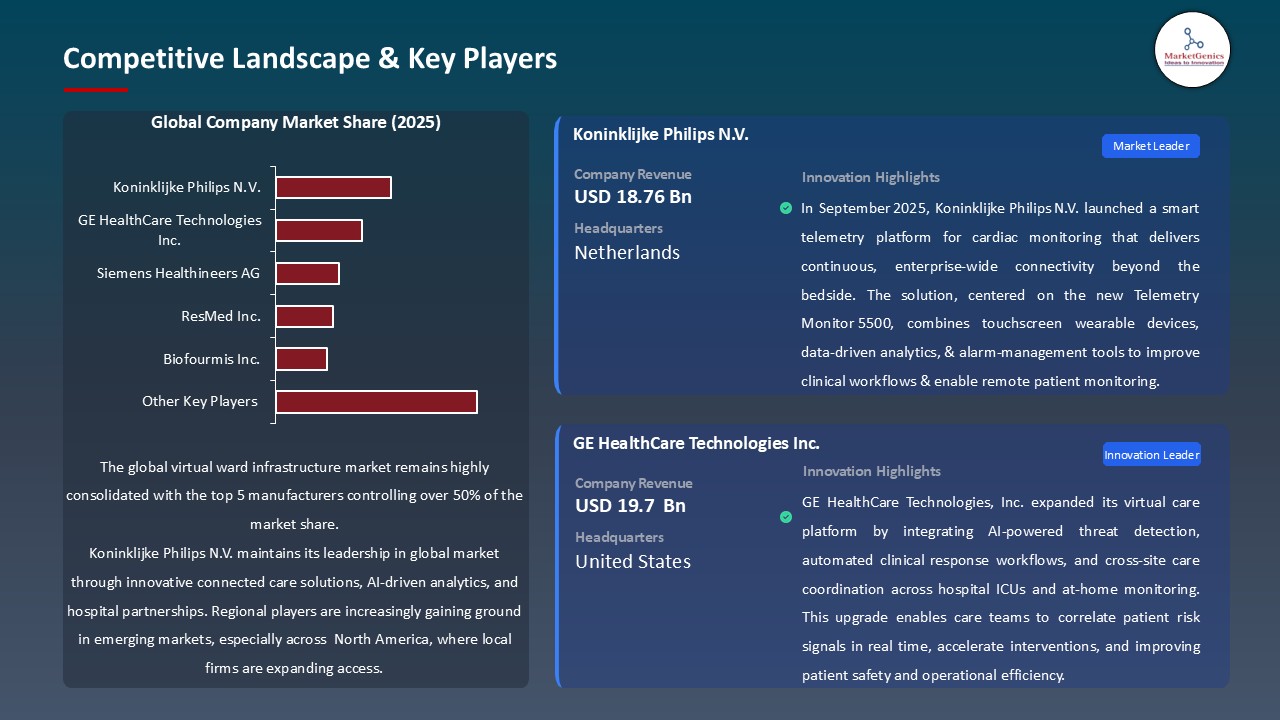
Task: Select the Koninklijke Philips N.V. bar in chart
Action: tap(333, 187)
